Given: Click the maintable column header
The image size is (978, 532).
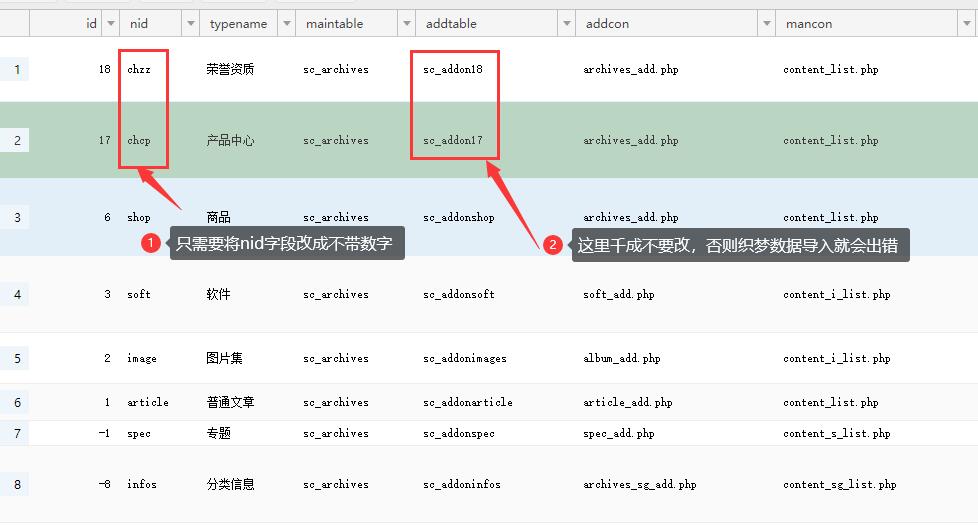Looking at the screenshot, I should (334, 24).
